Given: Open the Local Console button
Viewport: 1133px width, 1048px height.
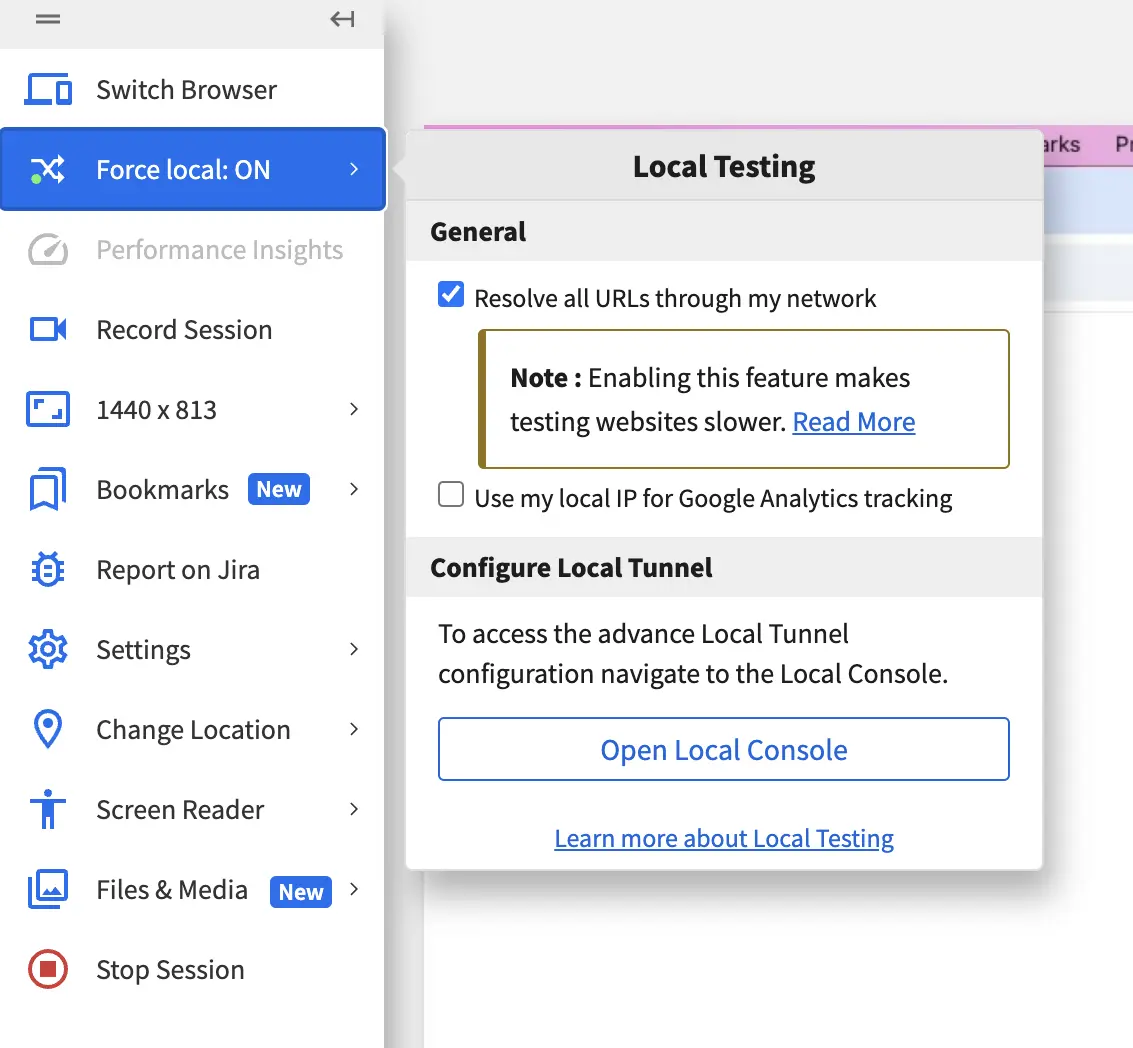Looking at the screenshot, I should (723, 750).
